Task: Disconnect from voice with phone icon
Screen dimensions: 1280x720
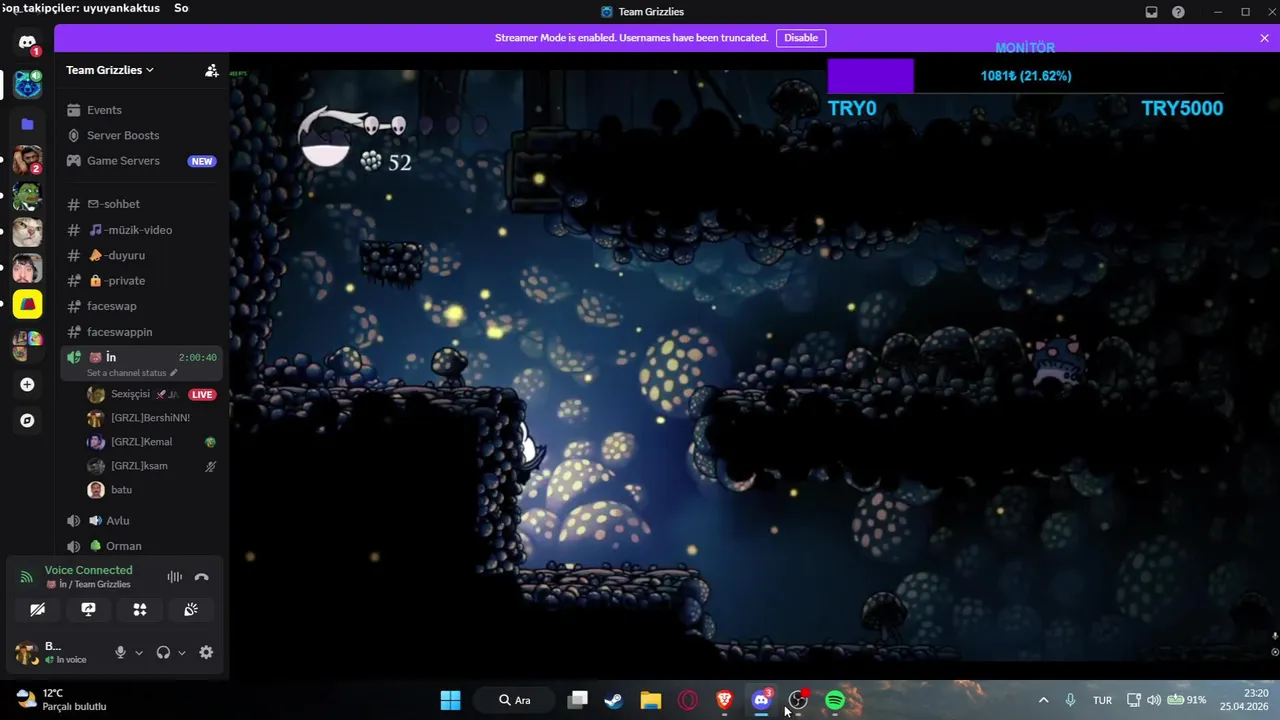Action: coord(202,577)
